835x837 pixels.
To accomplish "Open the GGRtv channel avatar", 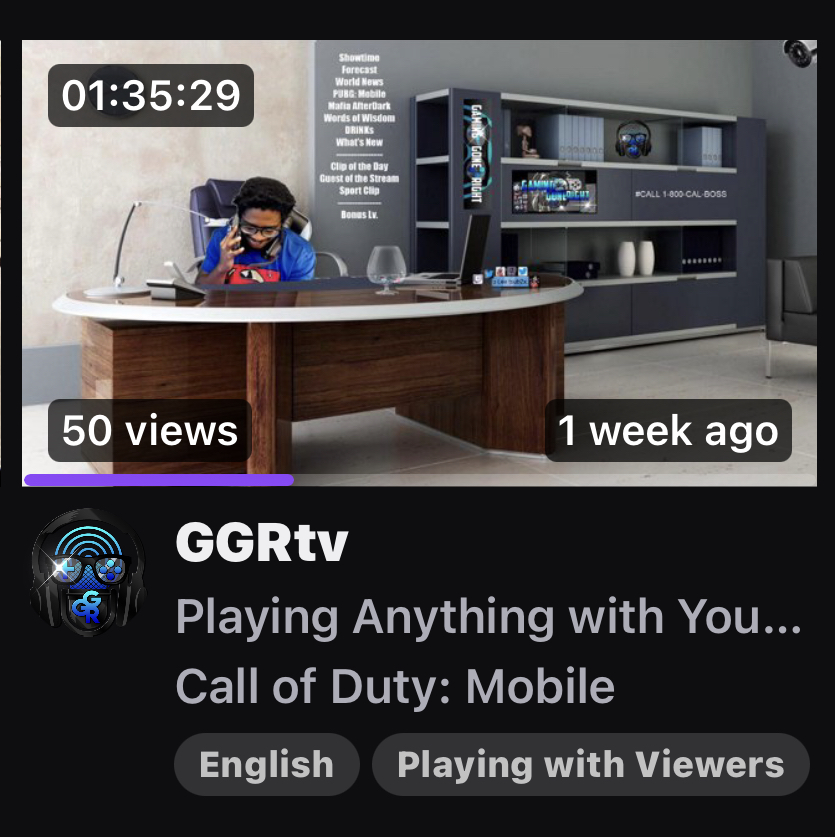I will 89,572.
